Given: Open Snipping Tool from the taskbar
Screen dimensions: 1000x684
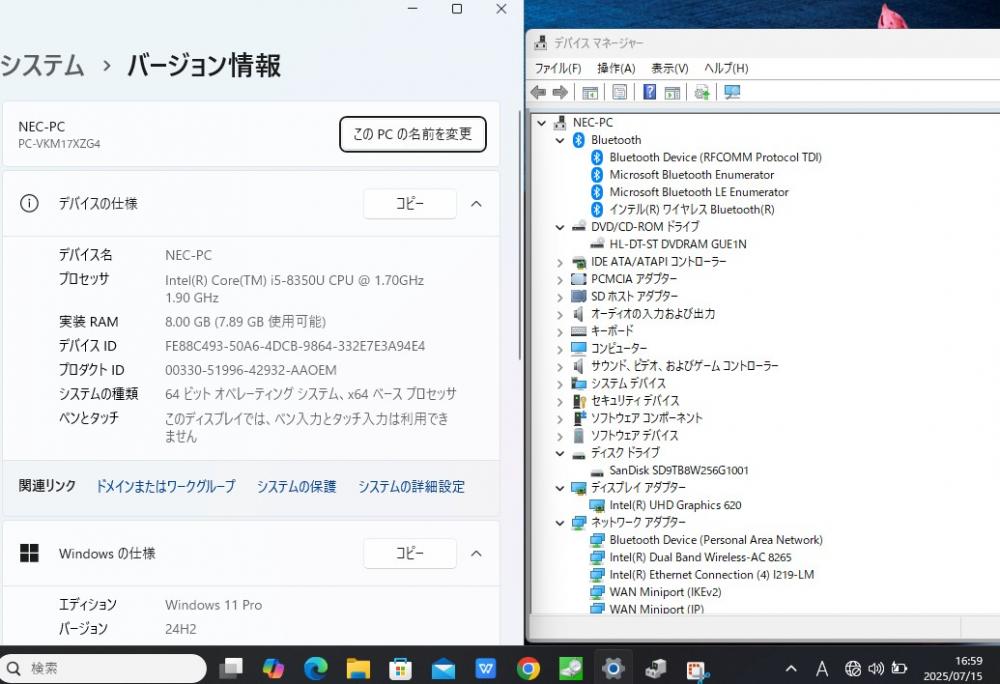Looking at the screenshot, I should 698,669.
